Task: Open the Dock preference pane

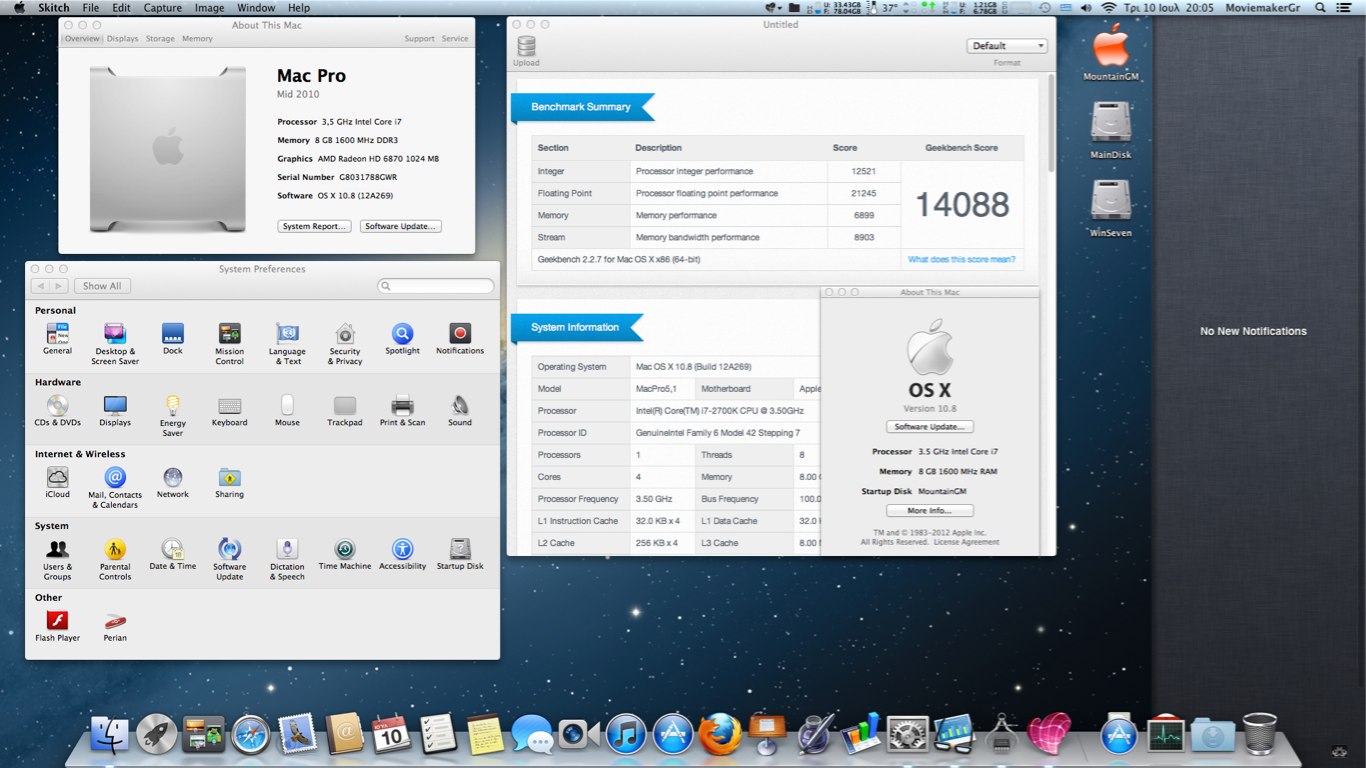Action: click(173, 339)
